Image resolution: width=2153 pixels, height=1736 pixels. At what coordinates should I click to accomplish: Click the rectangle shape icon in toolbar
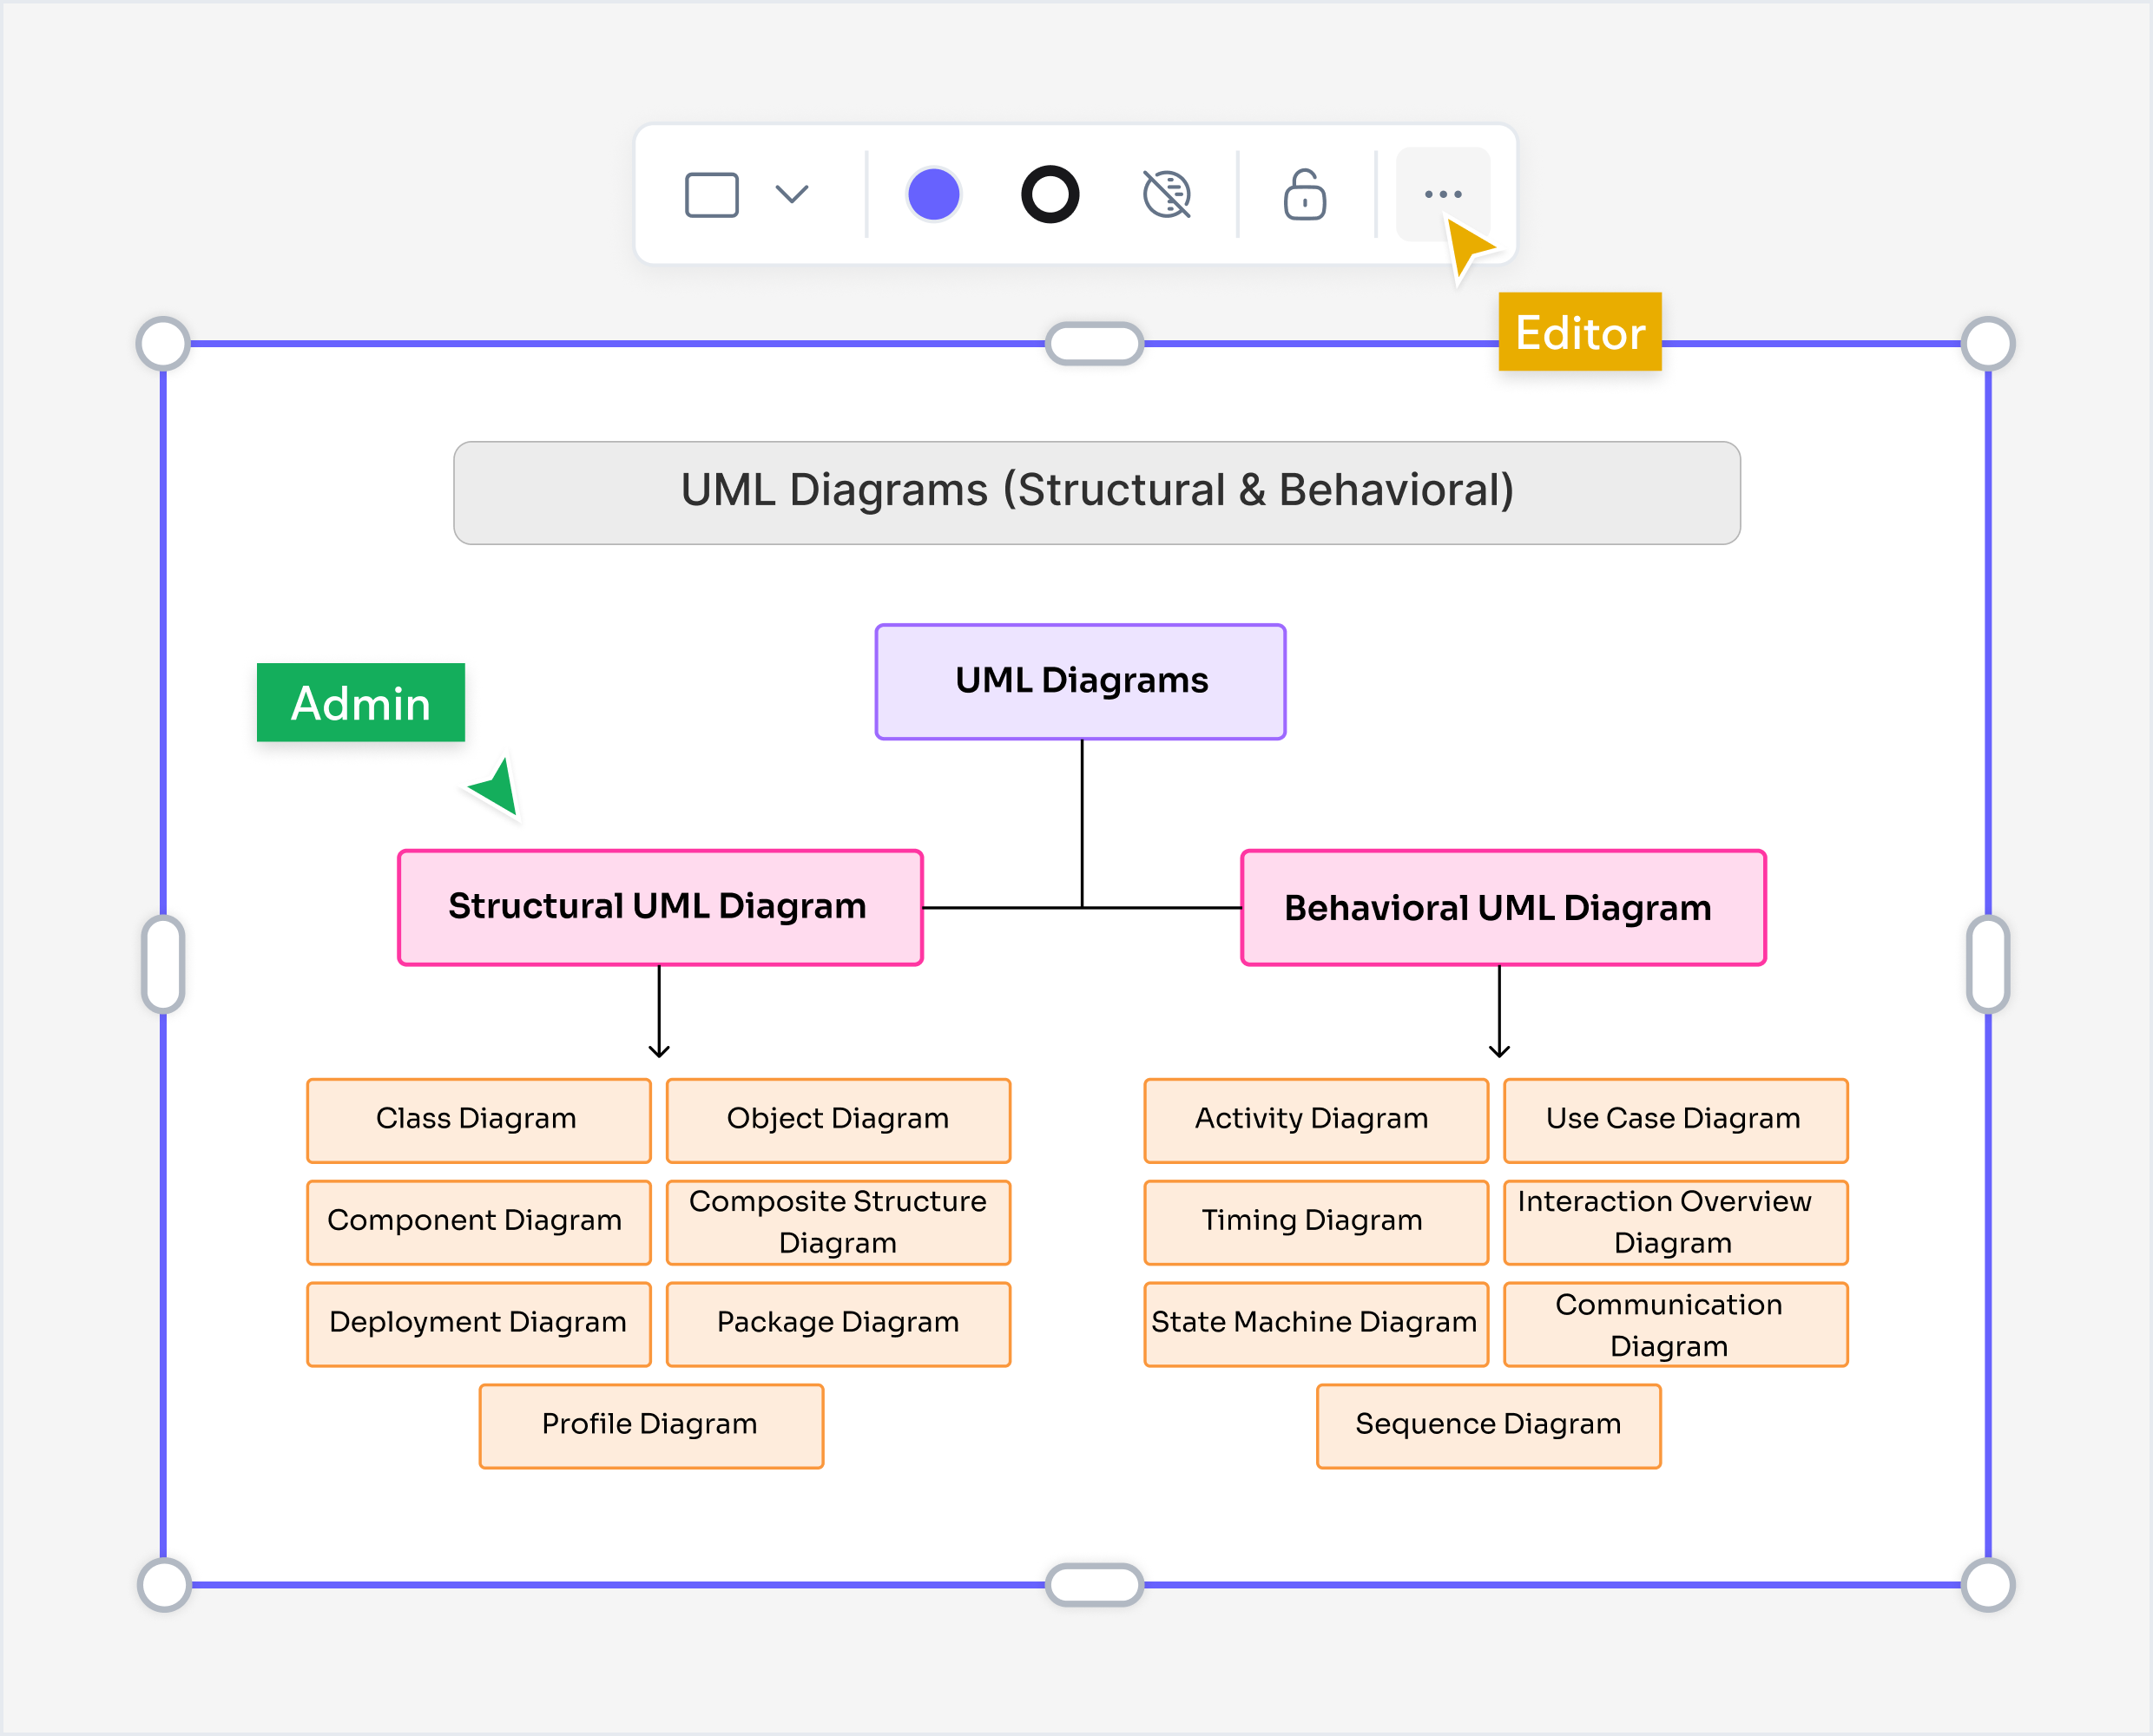coord(711,195)
